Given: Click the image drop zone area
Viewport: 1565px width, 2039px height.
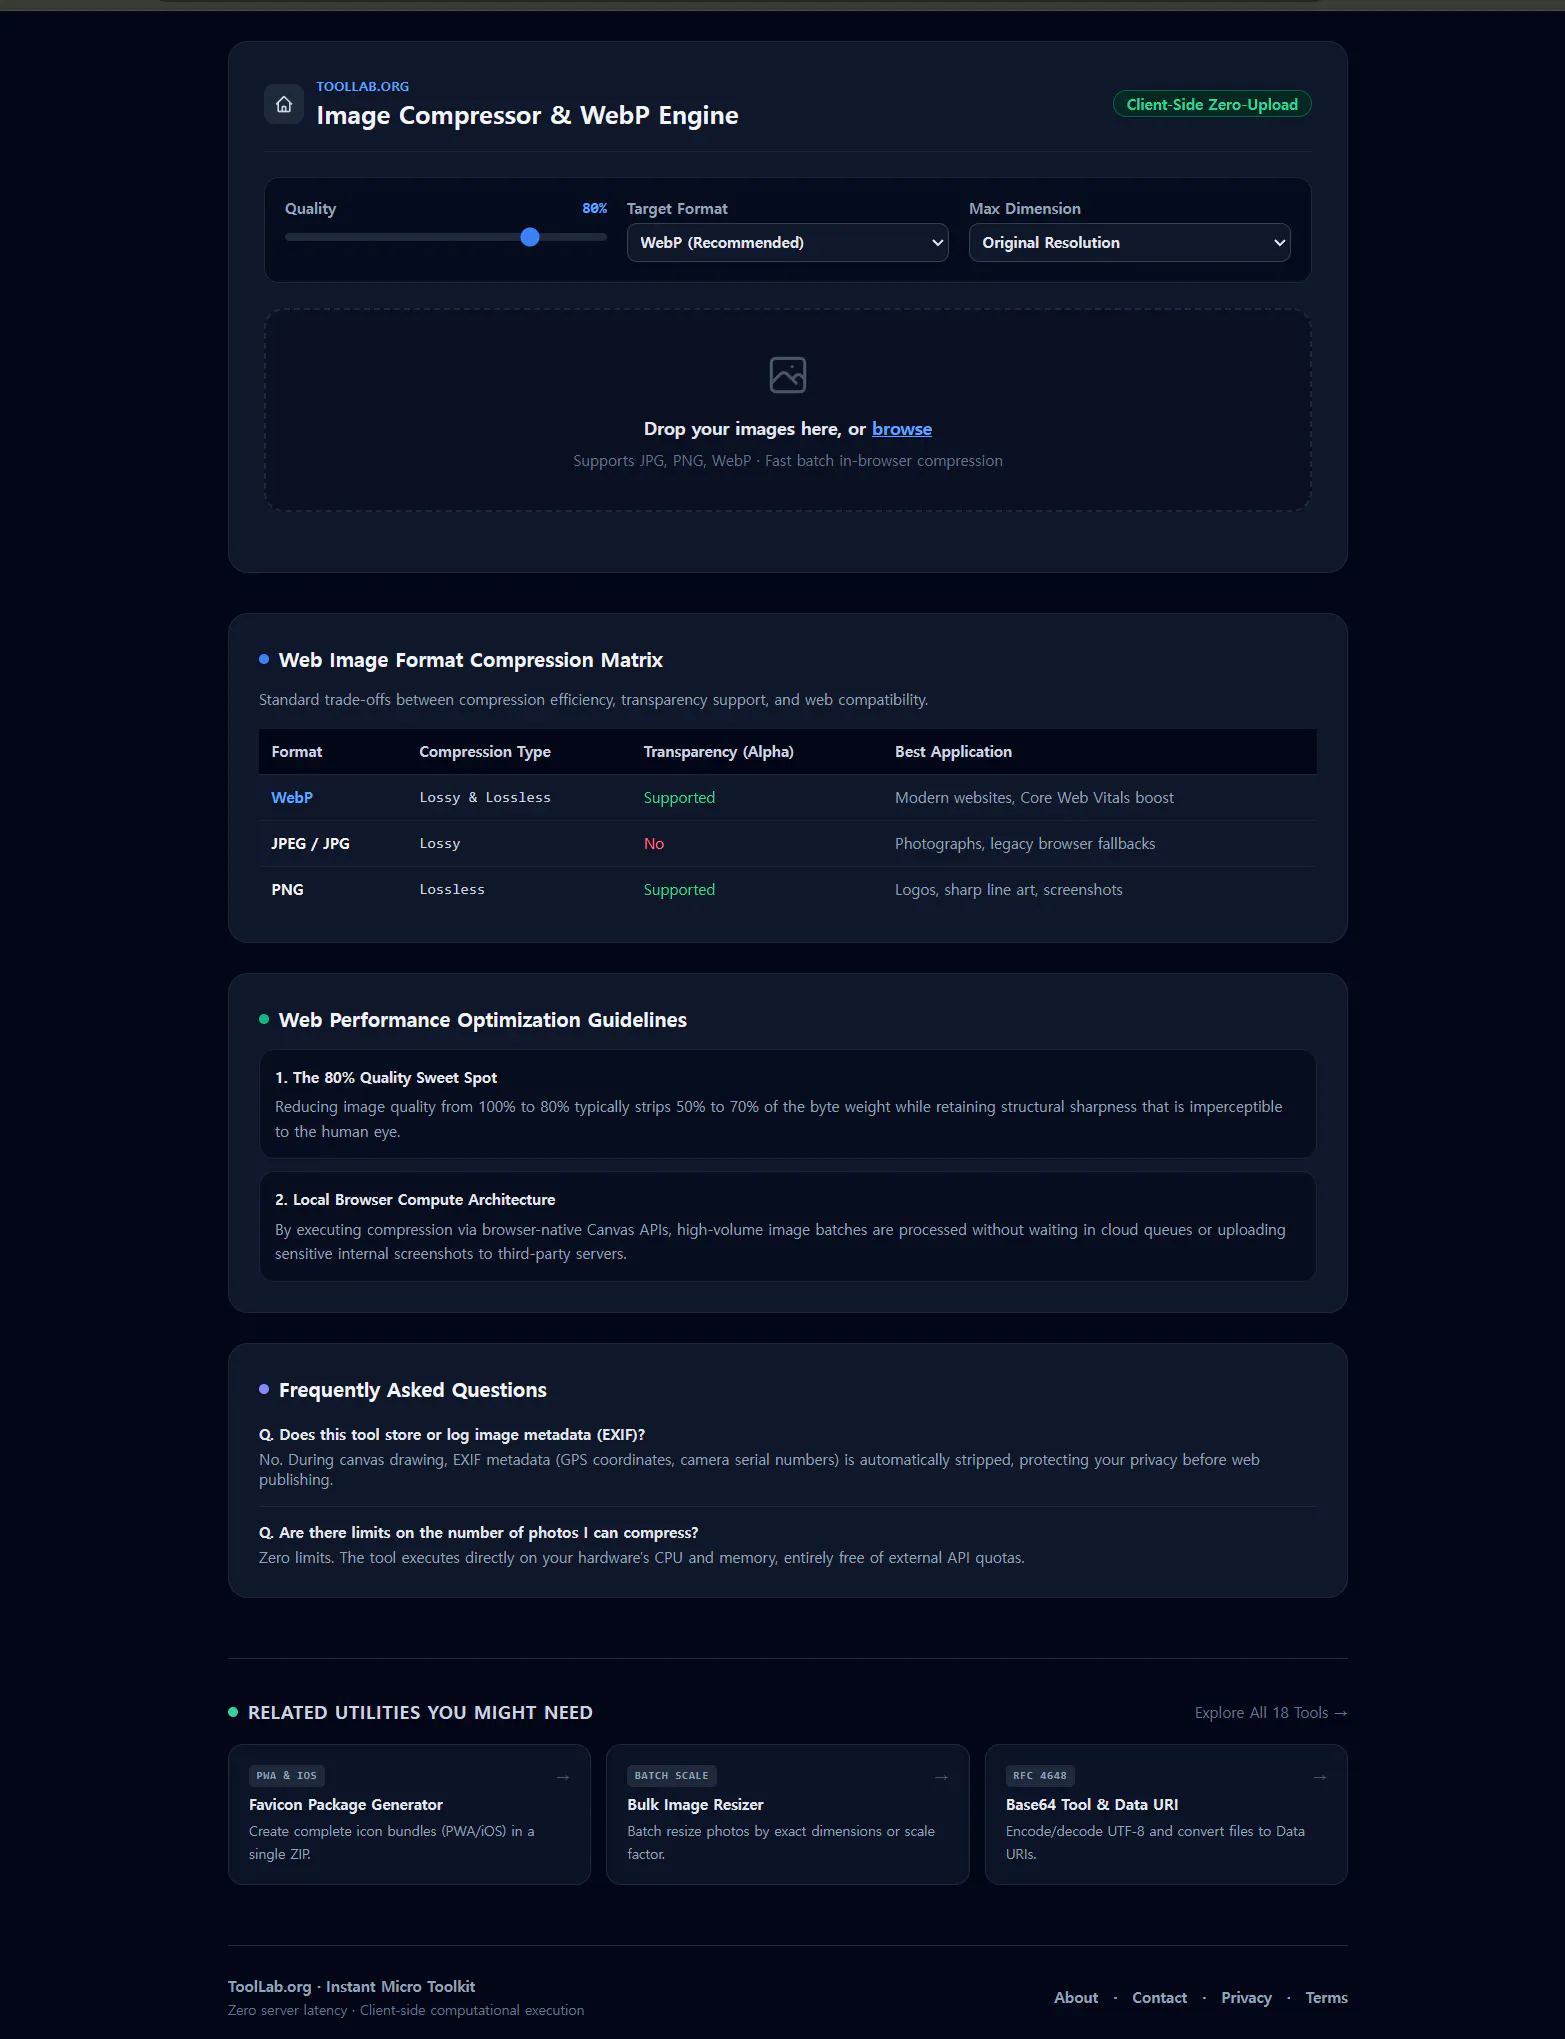Looking at the screenshot, I should coord(788,410).
